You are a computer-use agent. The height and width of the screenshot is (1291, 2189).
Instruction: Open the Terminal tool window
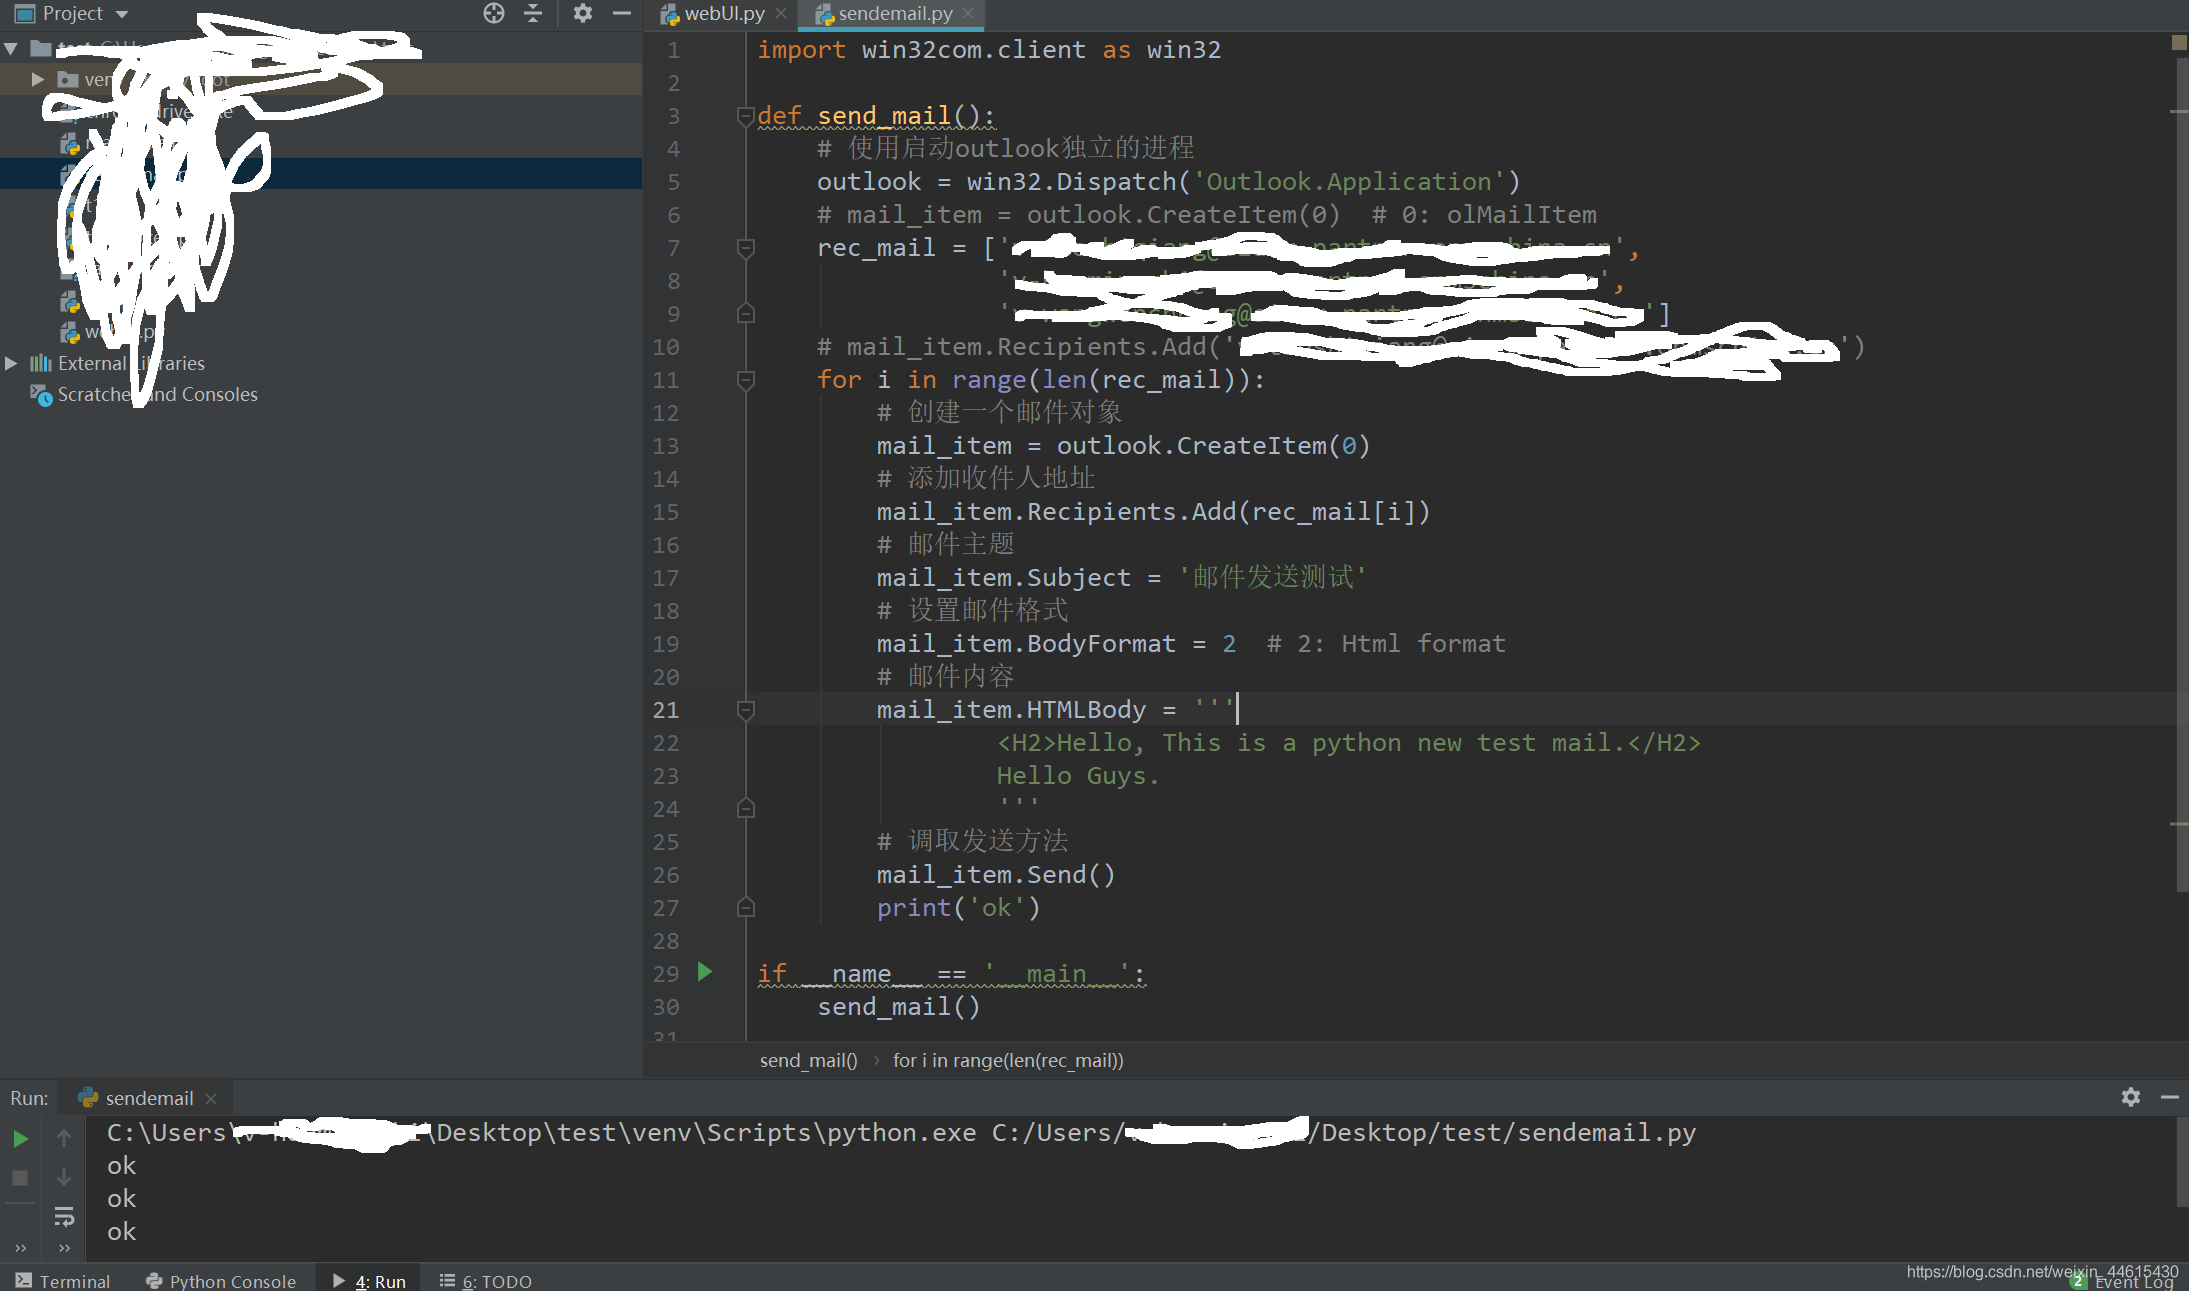(63, 1281)
